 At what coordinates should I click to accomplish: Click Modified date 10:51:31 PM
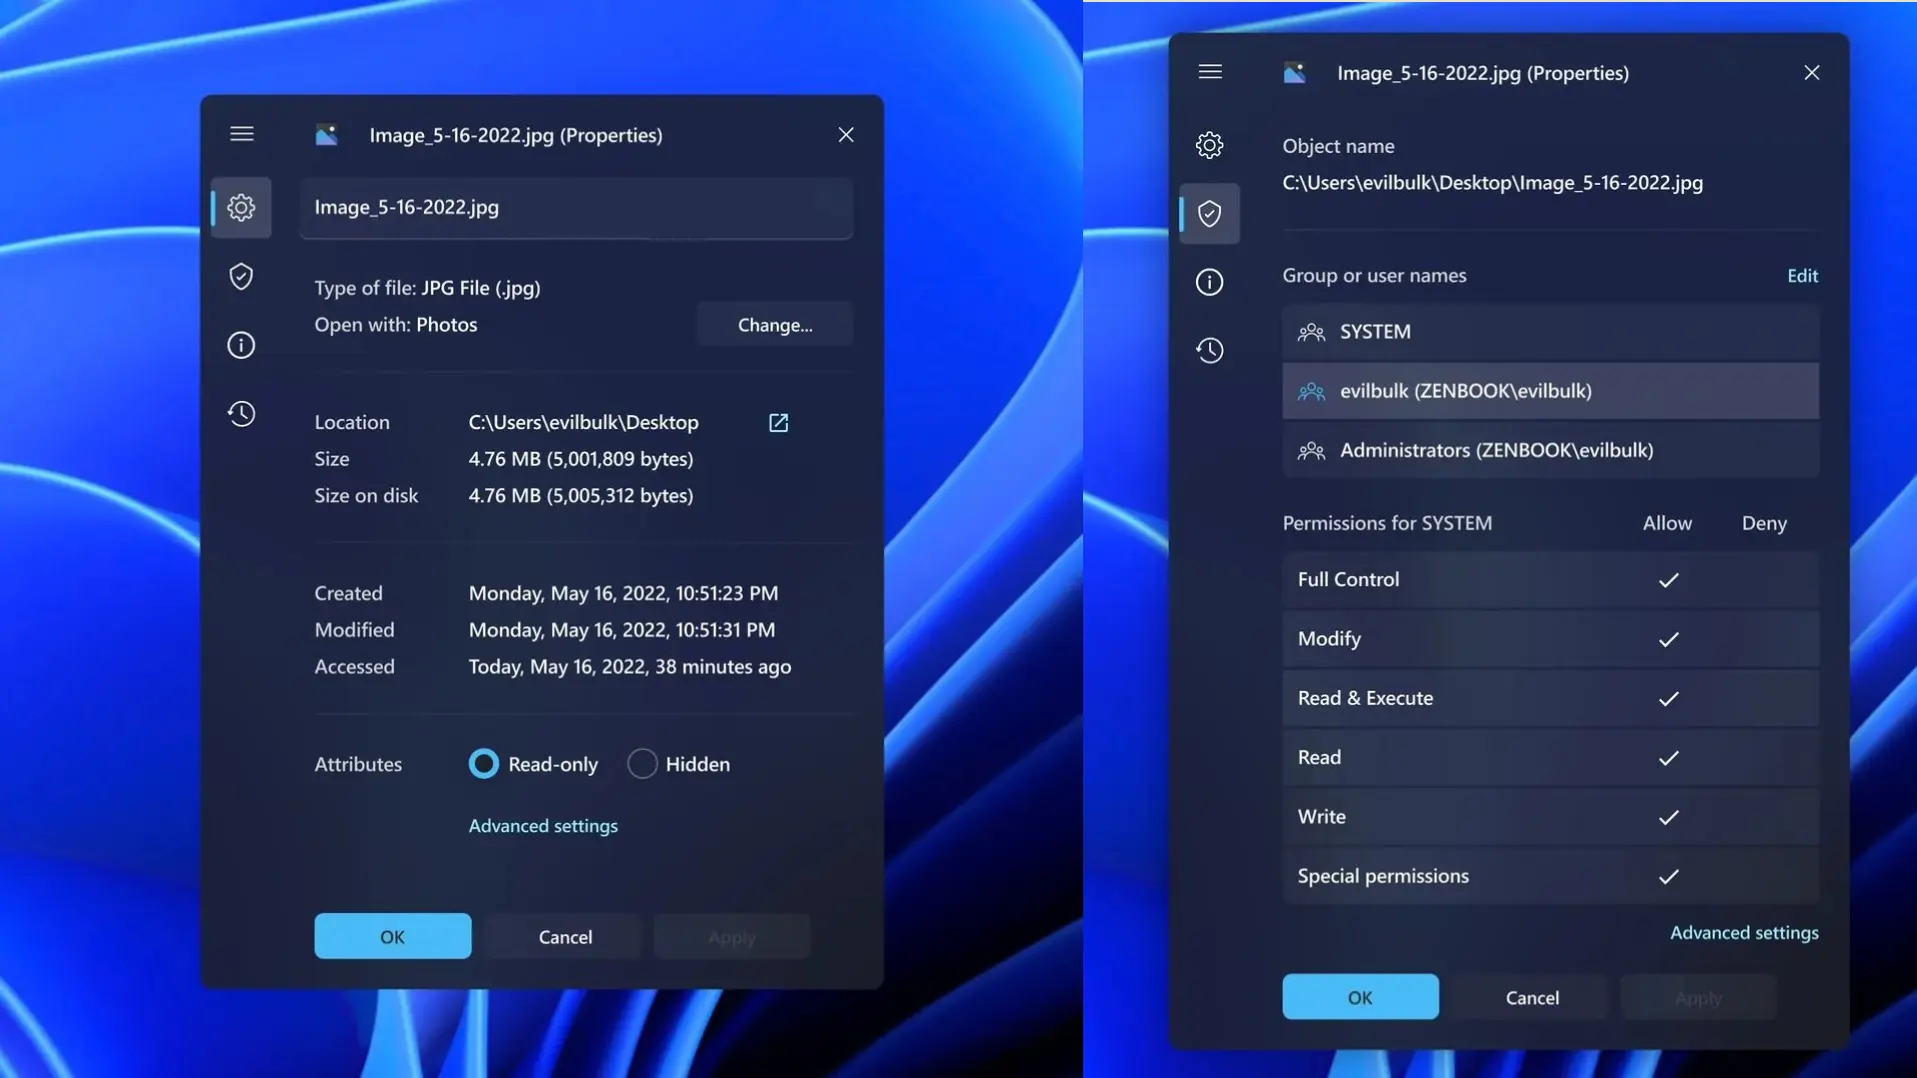pos(621,630)
